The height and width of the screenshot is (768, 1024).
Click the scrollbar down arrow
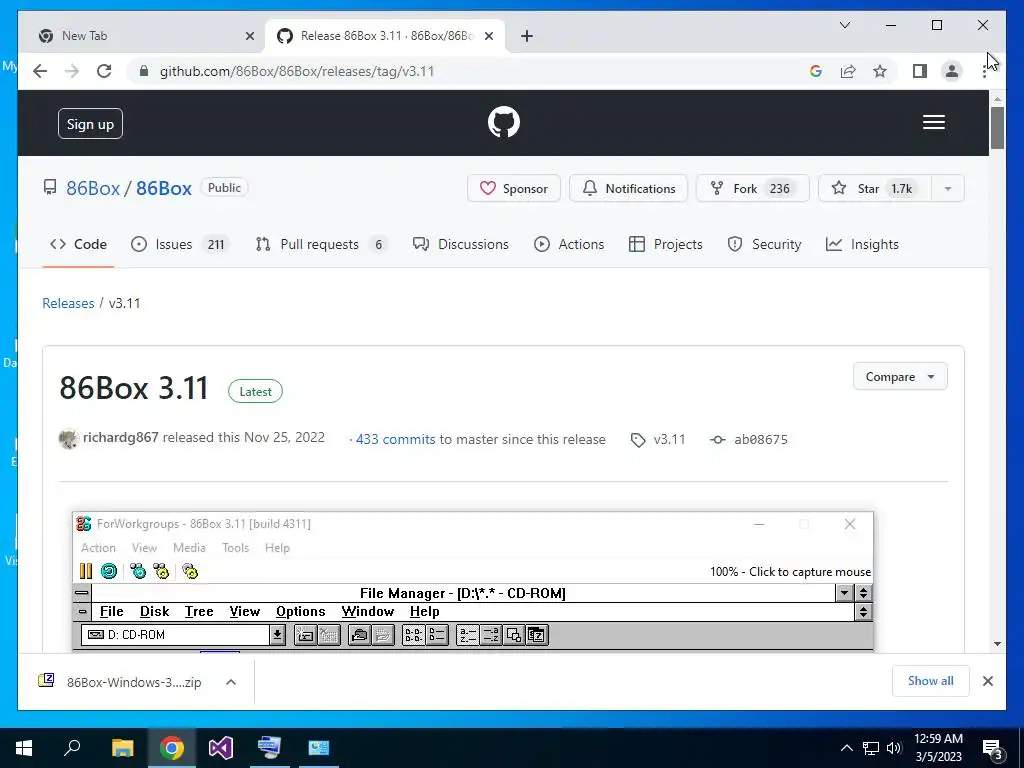997,644
